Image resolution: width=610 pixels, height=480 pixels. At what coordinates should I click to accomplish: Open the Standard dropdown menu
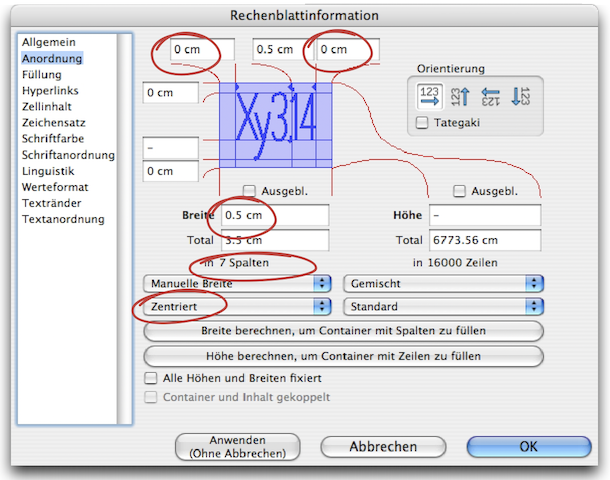point(442,306)
